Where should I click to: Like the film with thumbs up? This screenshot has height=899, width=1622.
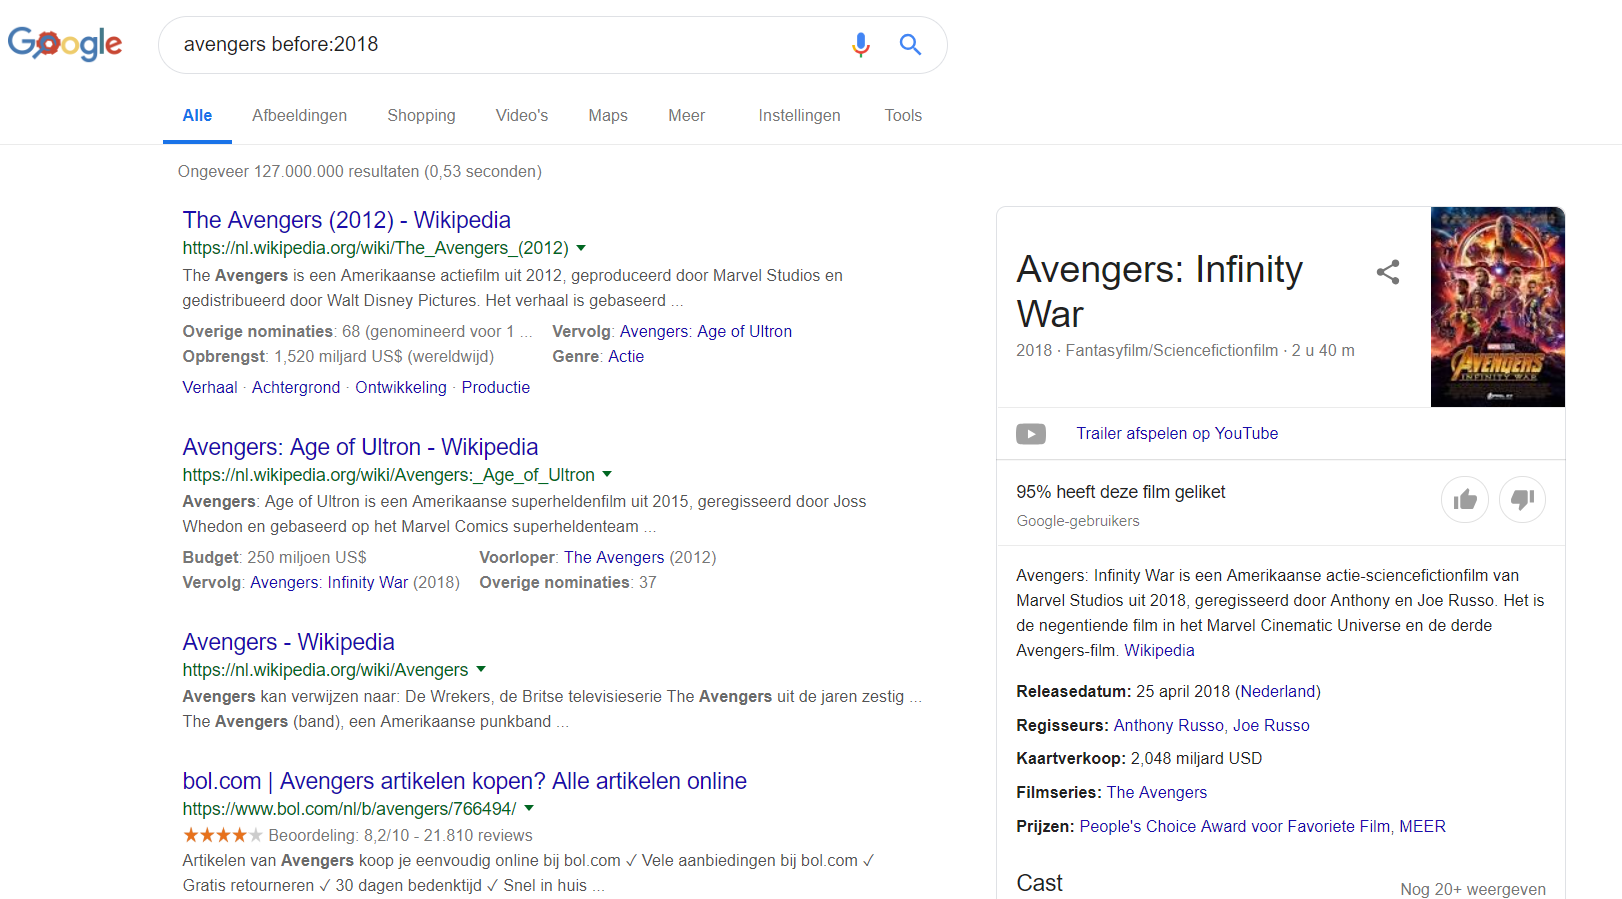click(1465, 499)
